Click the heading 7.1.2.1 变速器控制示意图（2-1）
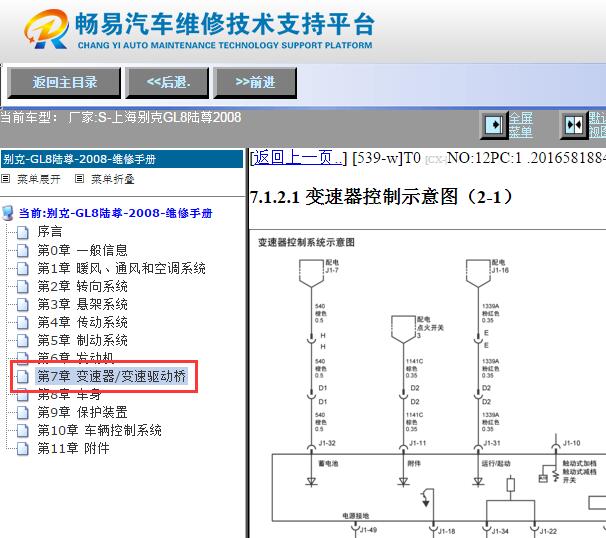The width and height of the screenshot is (606, 538). click(381, 197)
